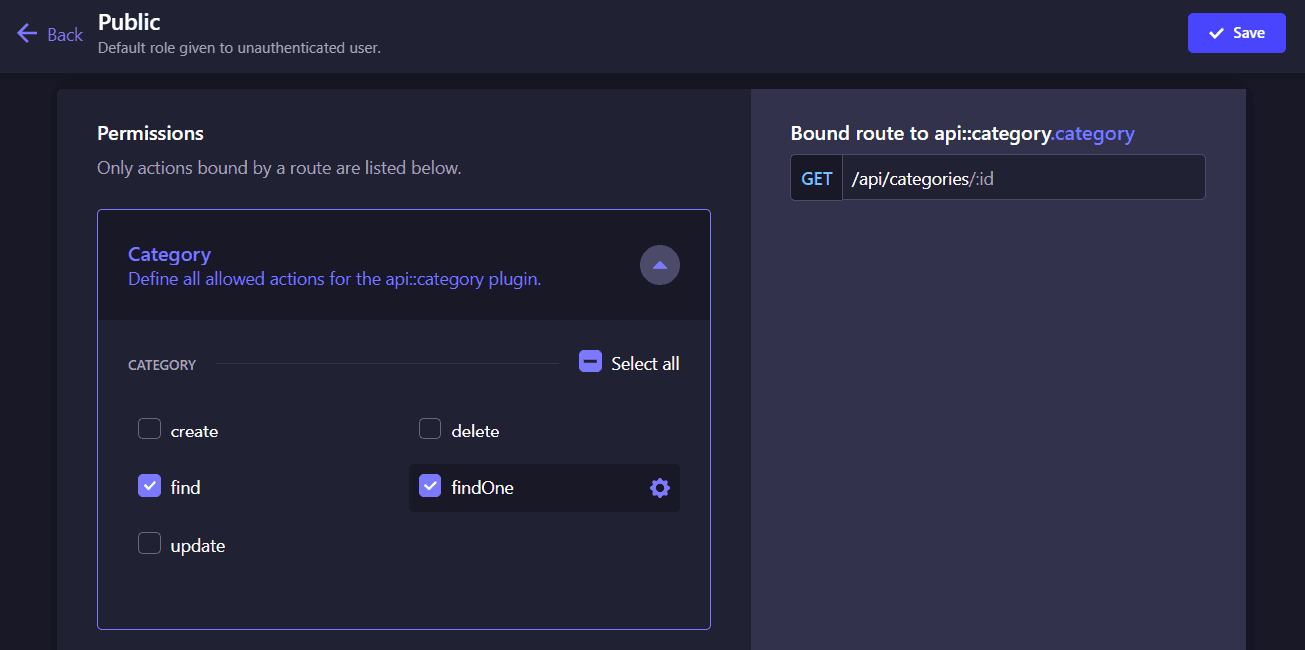Click the back arrow icon
The height and width of the screenshot is (650, 1305).
click(27, 34)
